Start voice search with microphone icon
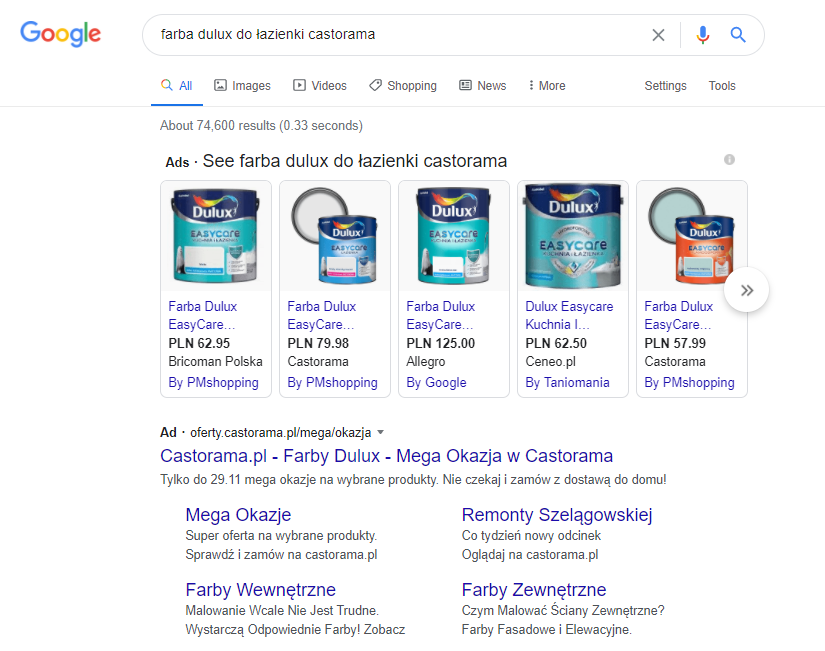This screenshot has width=825, height=651. point(703,35)
